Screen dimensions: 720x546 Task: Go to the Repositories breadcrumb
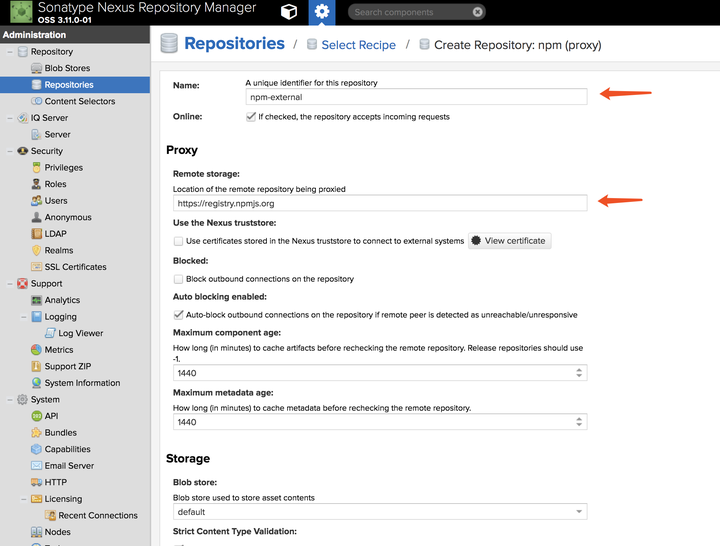pos(234,44)
